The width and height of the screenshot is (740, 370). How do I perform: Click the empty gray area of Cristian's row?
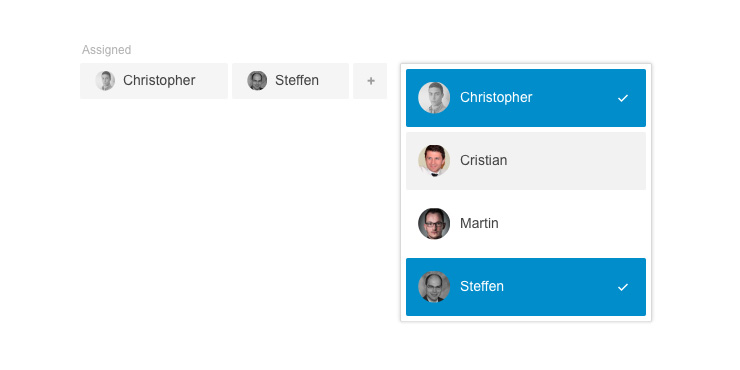(576, 161)
